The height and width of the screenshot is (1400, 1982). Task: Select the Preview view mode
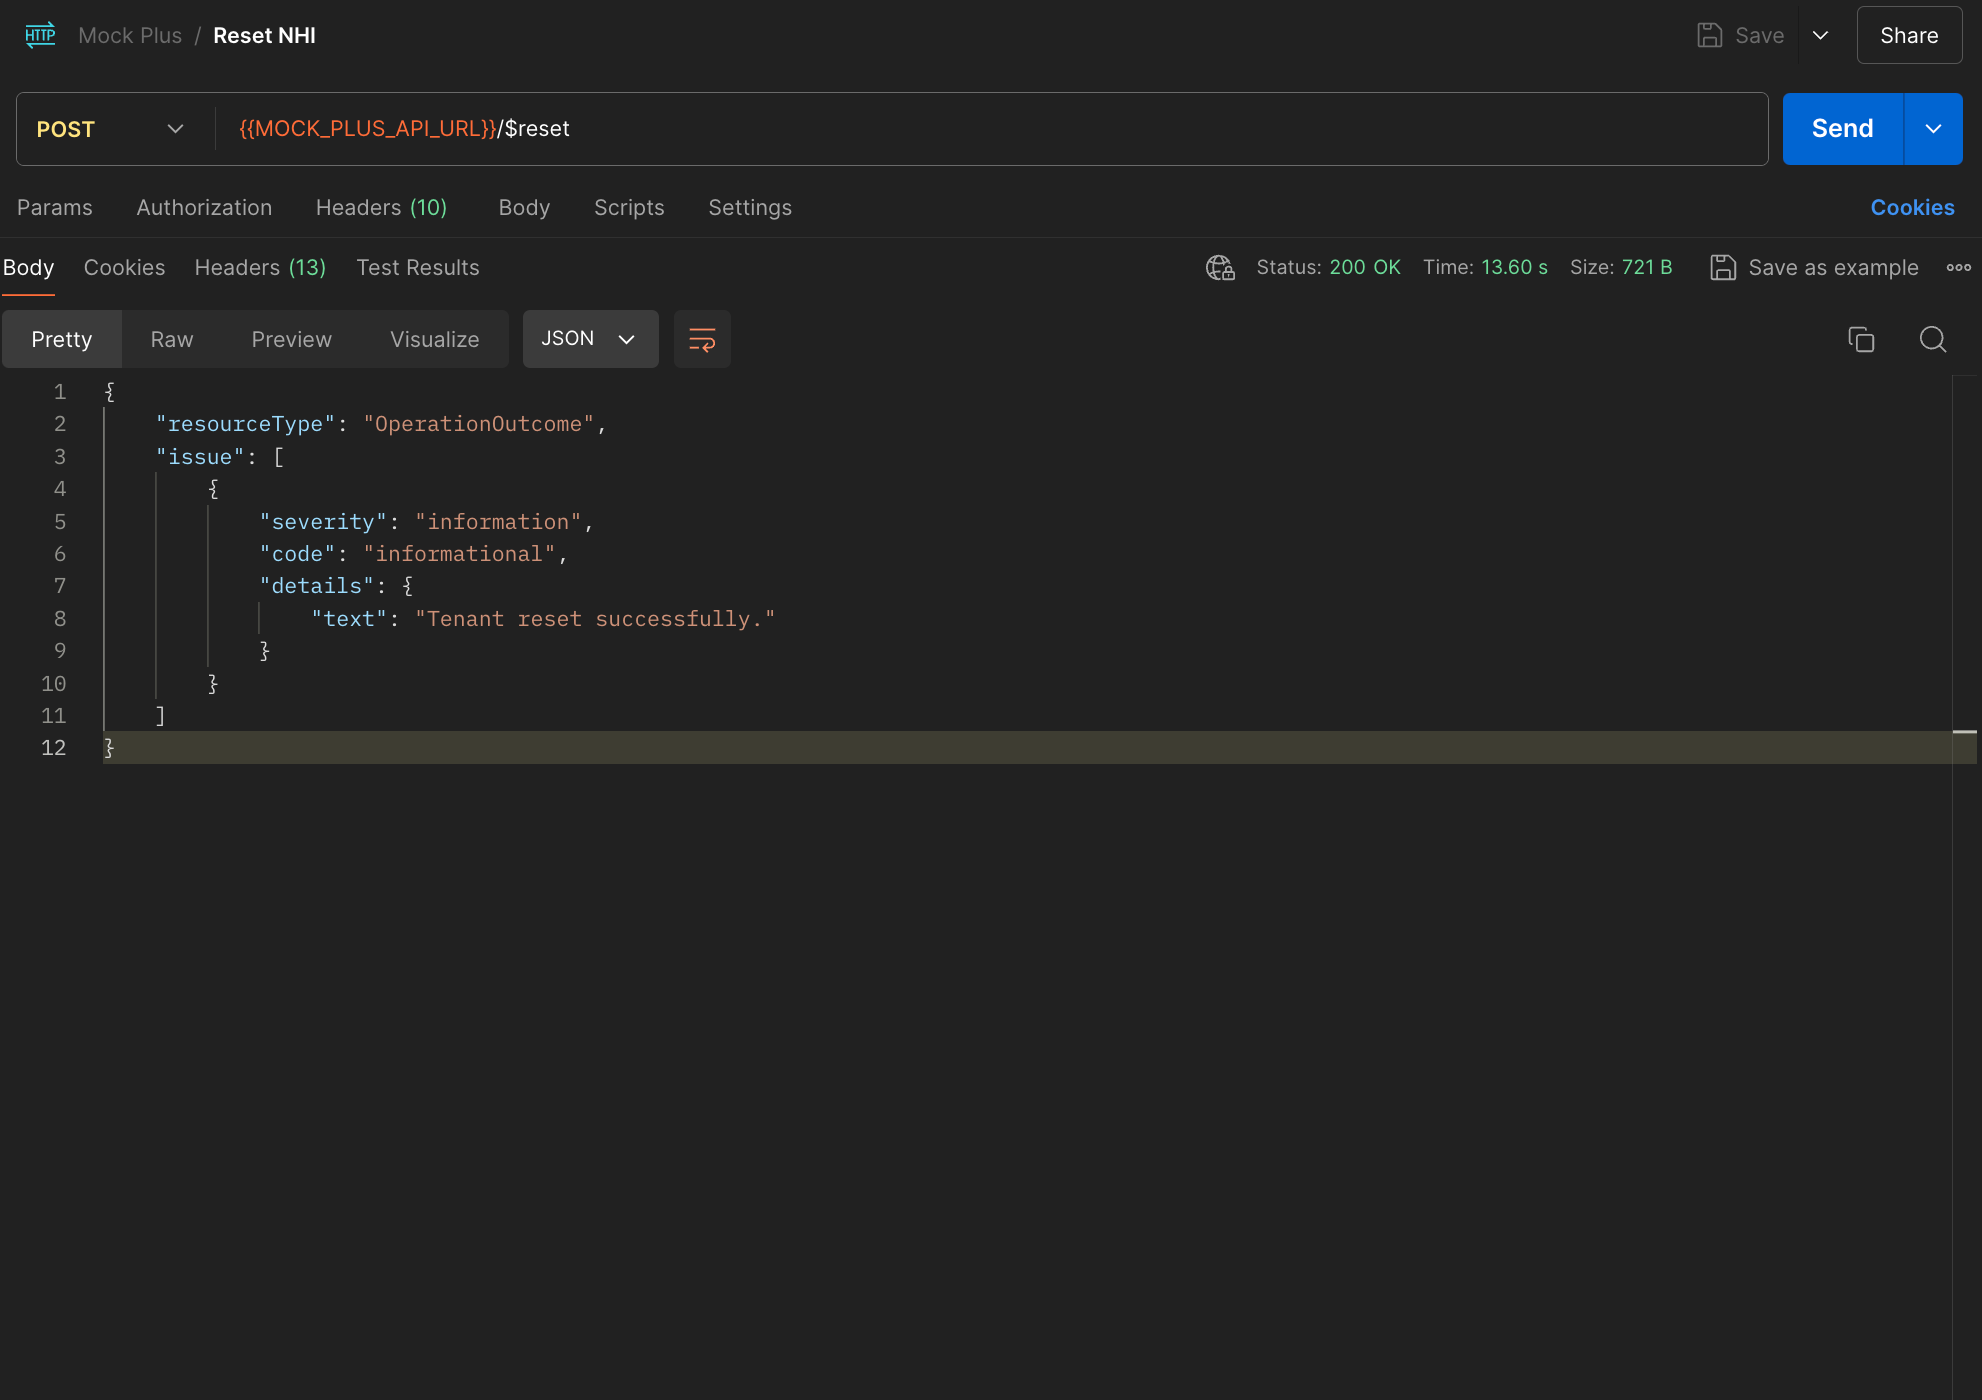pyautogui.click(x=291, y=339)
